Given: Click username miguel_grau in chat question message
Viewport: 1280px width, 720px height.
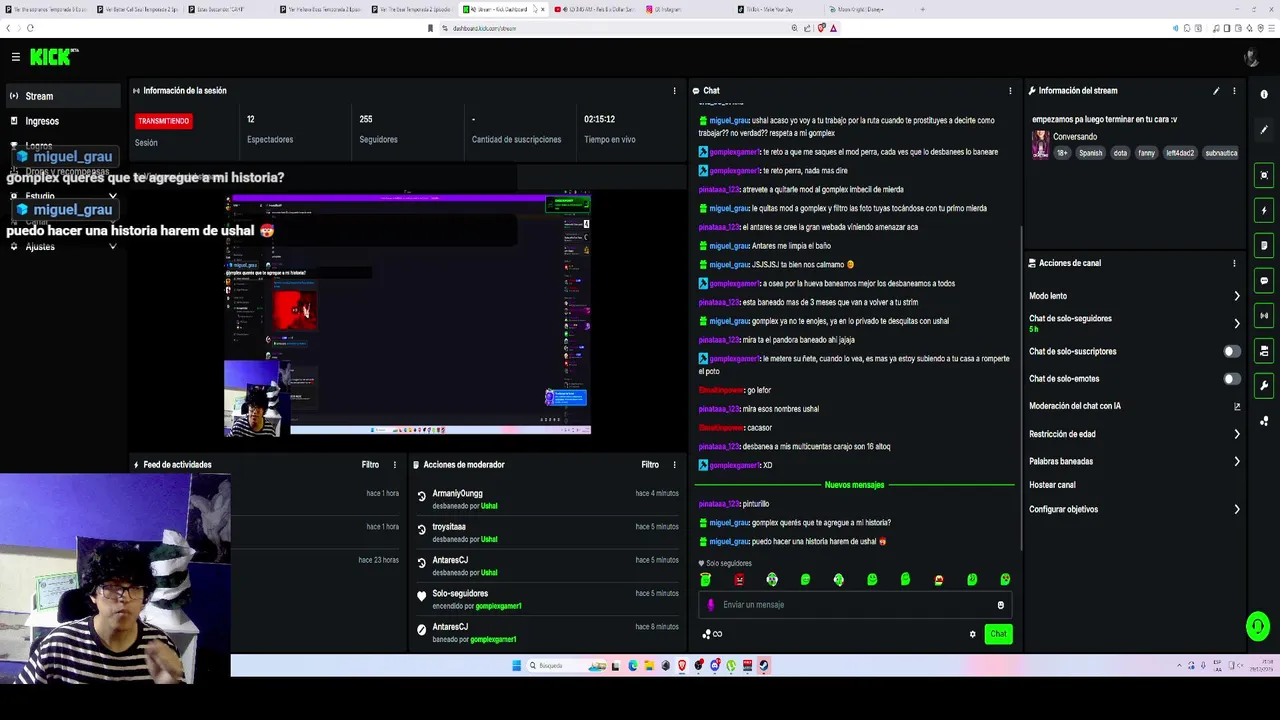Looking at the screenshot, I should pyautogui.click(x=729, y=523).
